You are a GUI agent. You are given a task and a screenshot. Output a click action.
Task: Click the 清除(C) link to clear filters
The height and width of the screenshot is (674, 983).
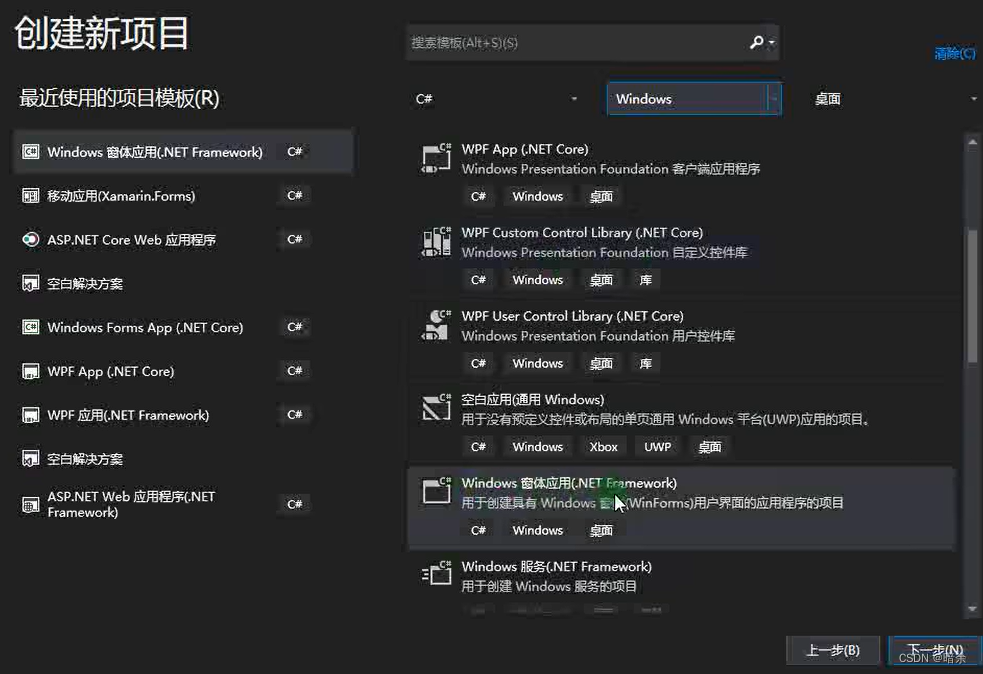(954, 54)
